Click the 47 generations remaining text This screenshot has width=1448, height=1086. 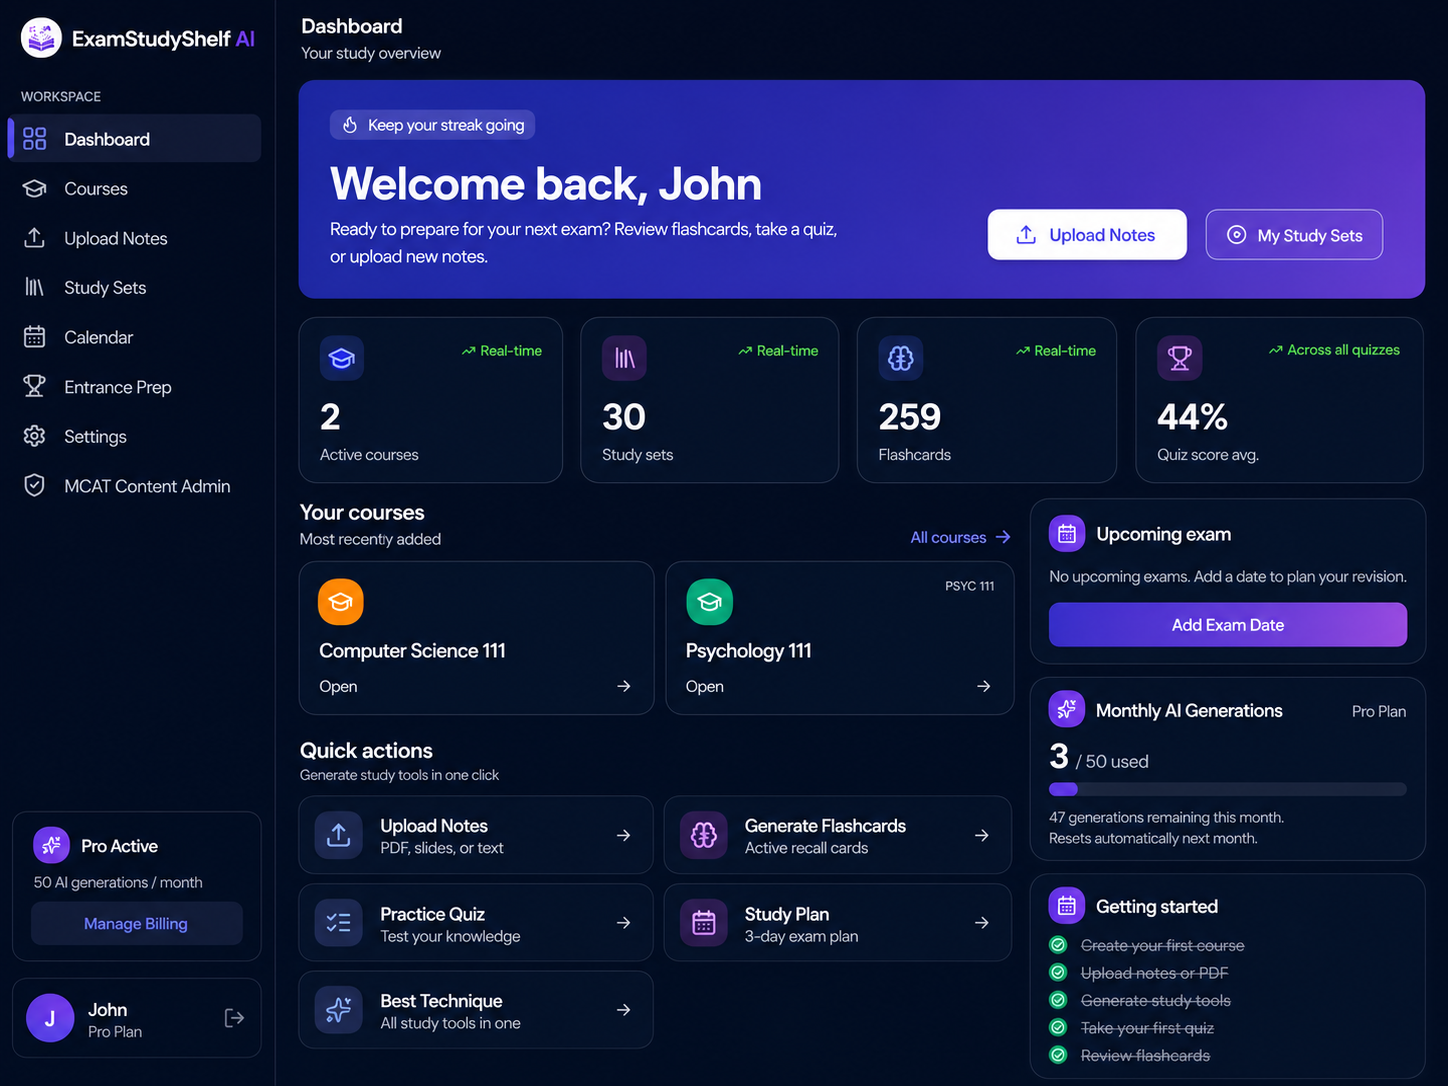click(1166, 817)
